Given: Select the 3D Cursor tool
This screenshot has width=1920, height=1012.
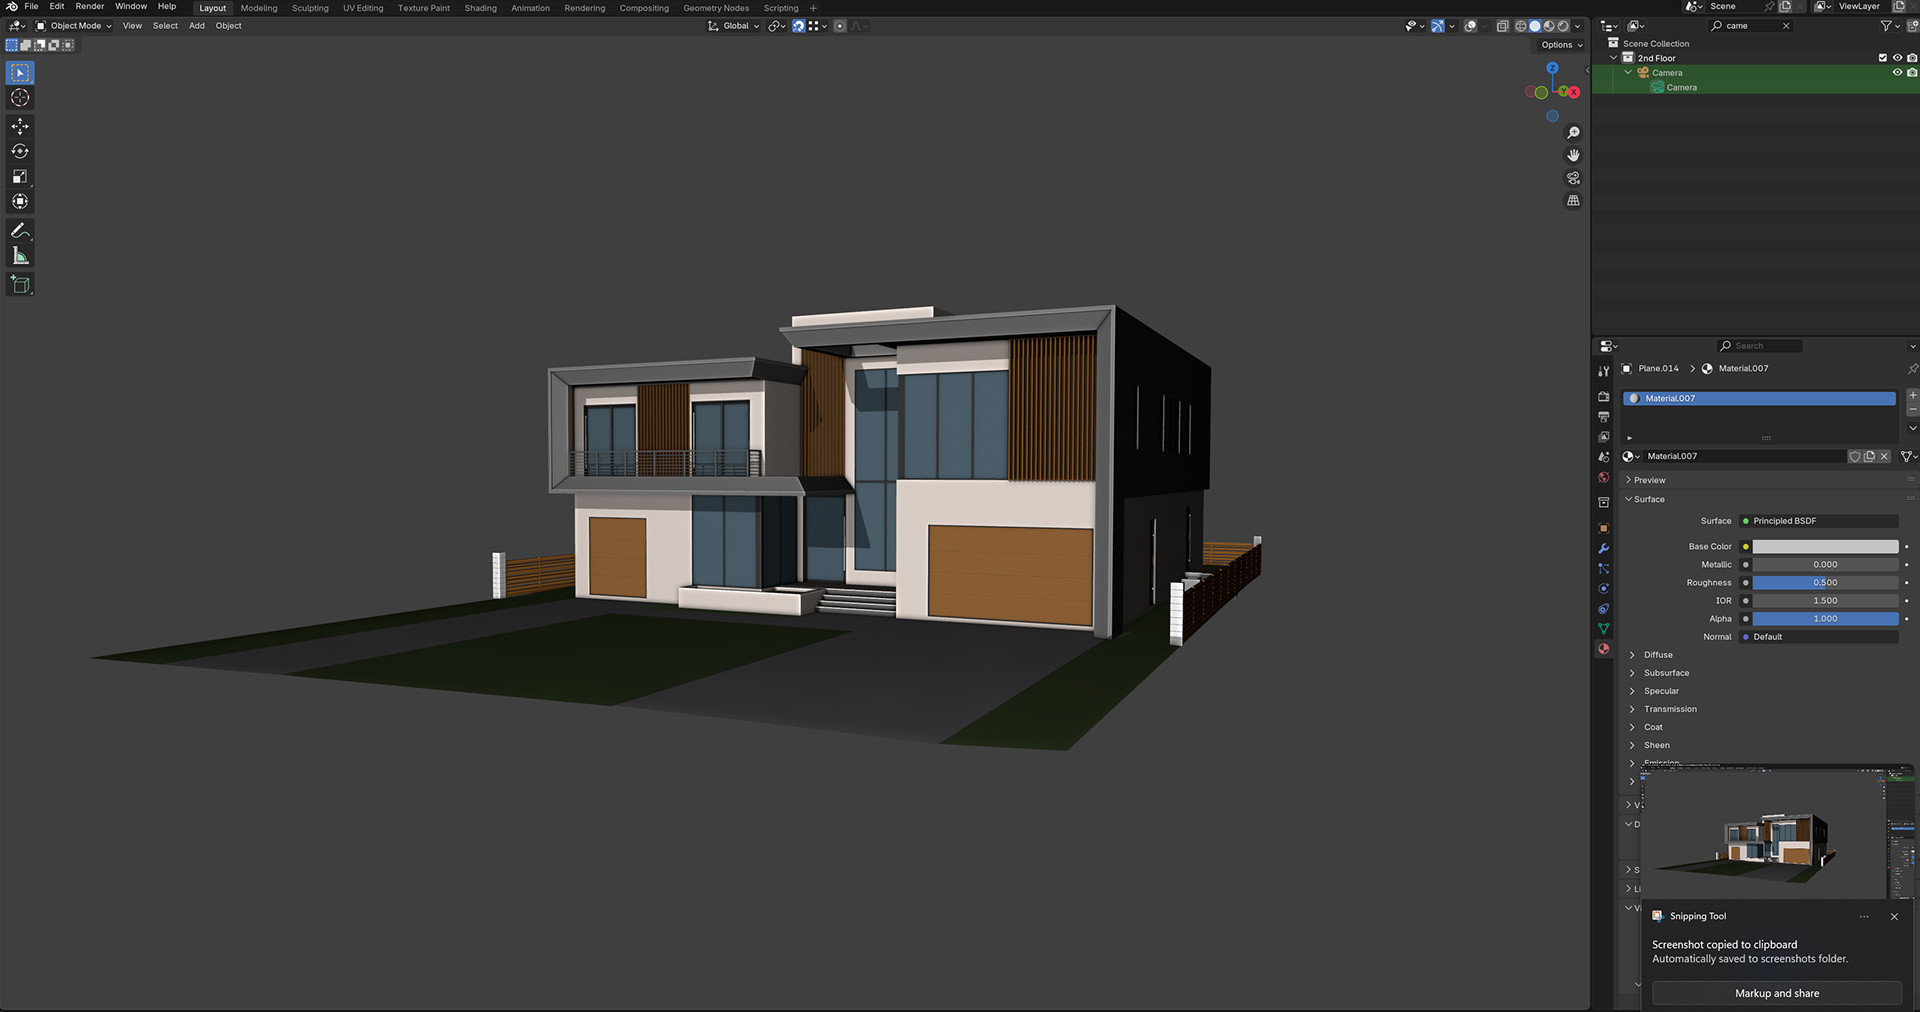Looking at the screenshot, I should point(20,98).
